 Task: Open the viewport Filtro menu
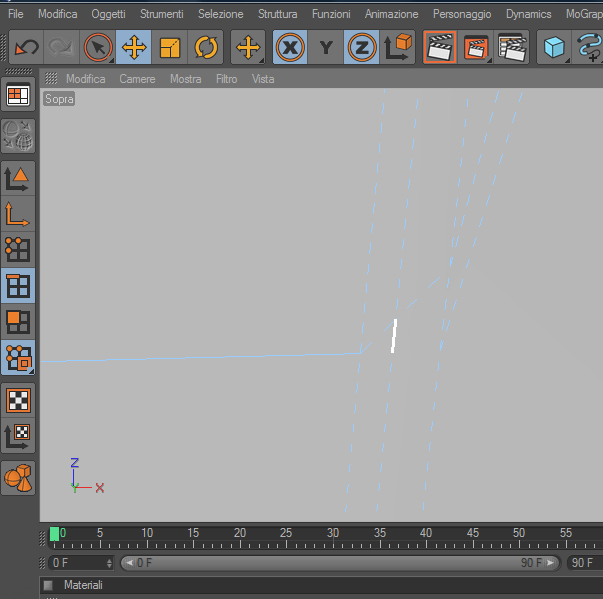(227, 79)
